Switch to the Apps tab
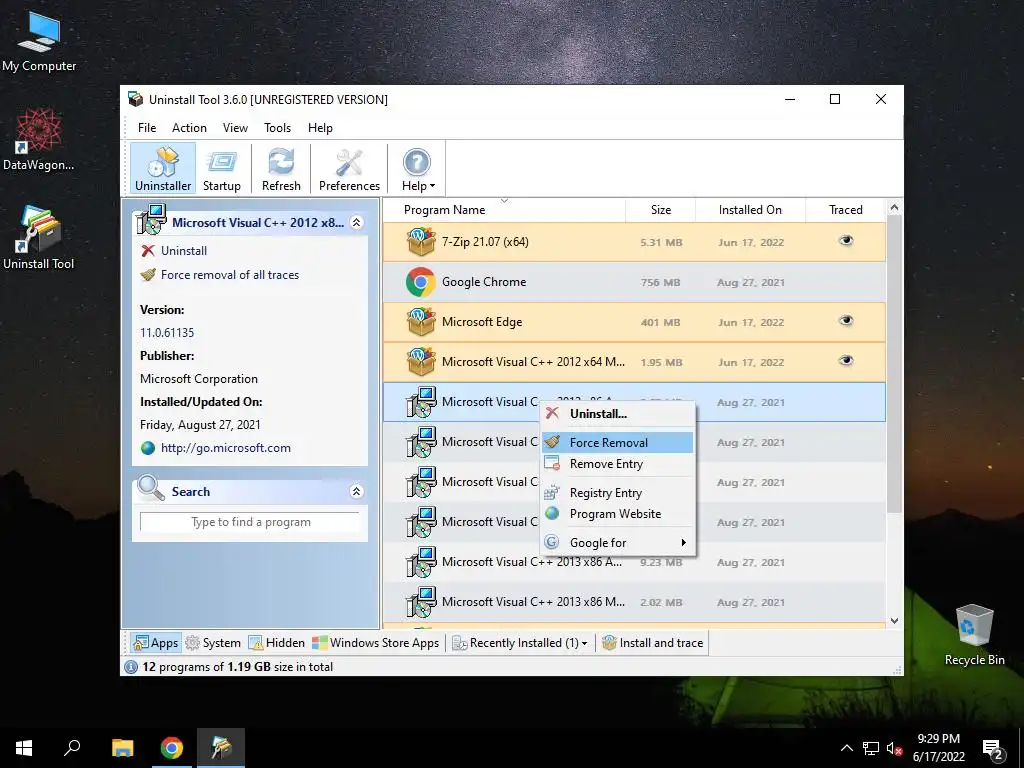Screen dimensions: 1024x768 [155, 643]
